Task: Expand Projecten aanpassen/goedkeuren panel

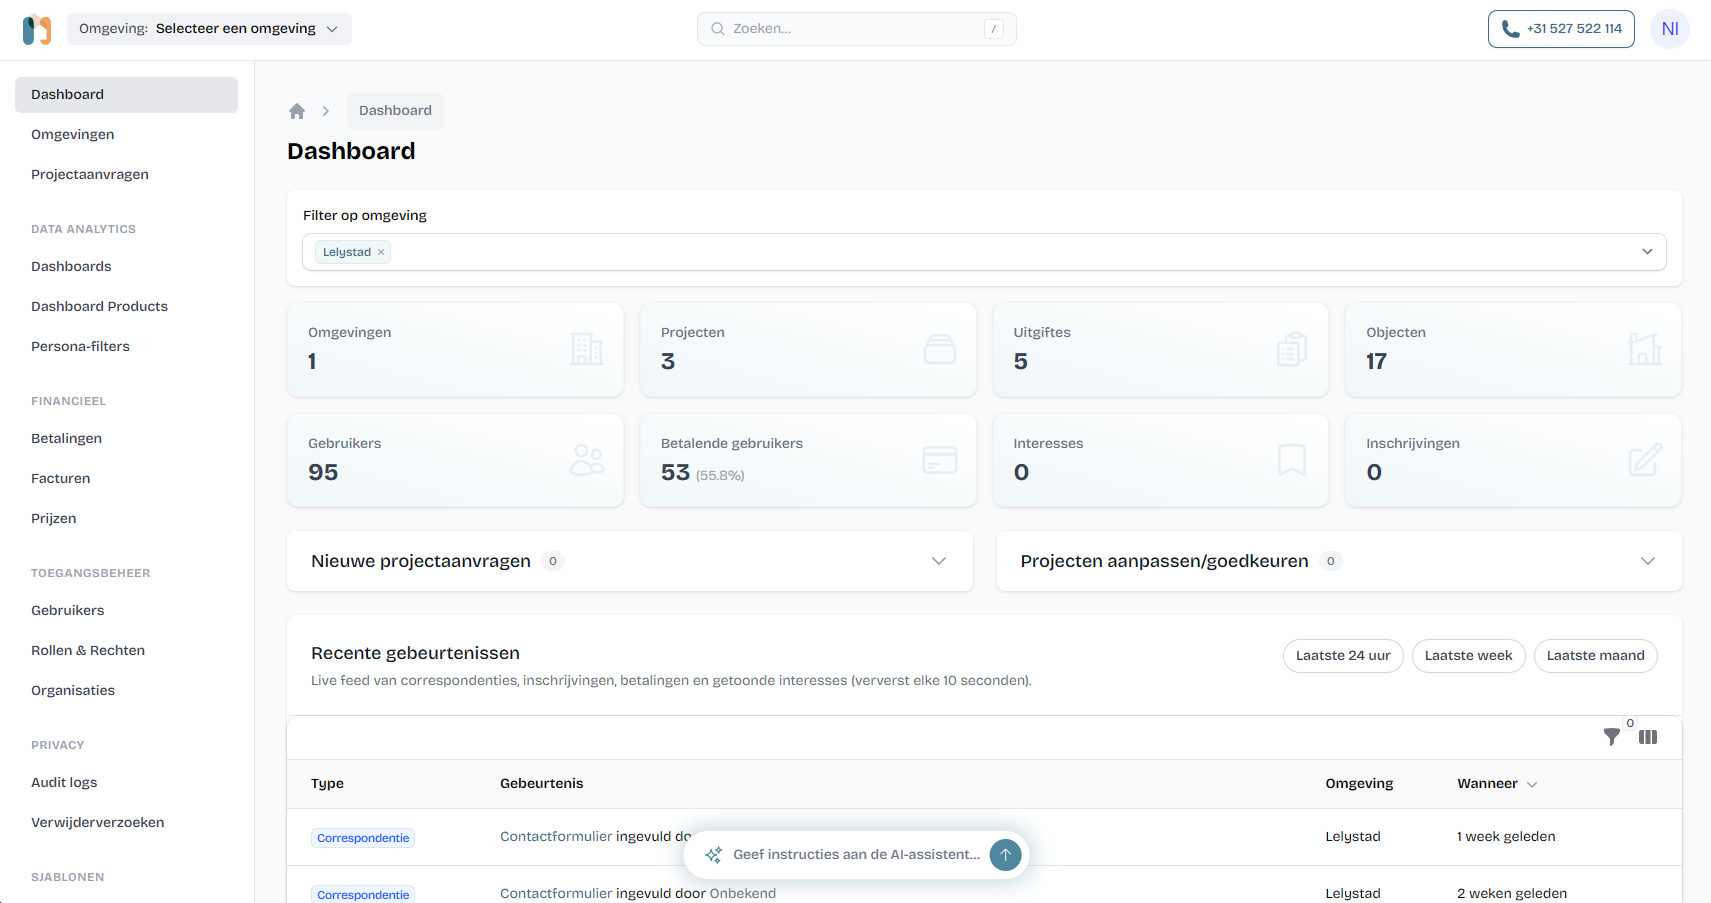Action: (x=1339, y=561)
